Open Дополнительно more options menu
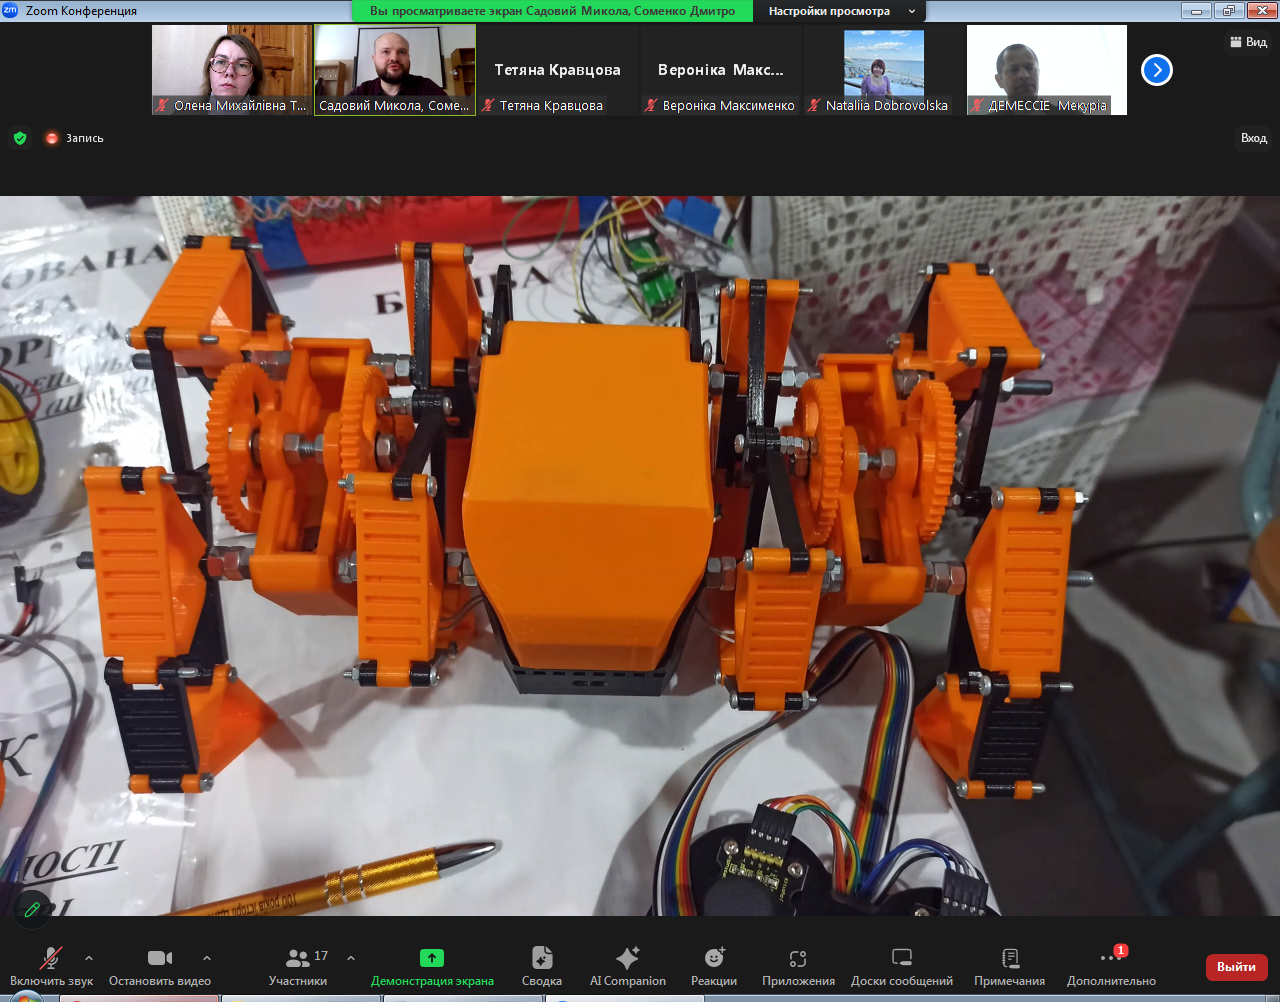The width and height of the screenshot is (1280, 1002). click(x=1111, y=966)
